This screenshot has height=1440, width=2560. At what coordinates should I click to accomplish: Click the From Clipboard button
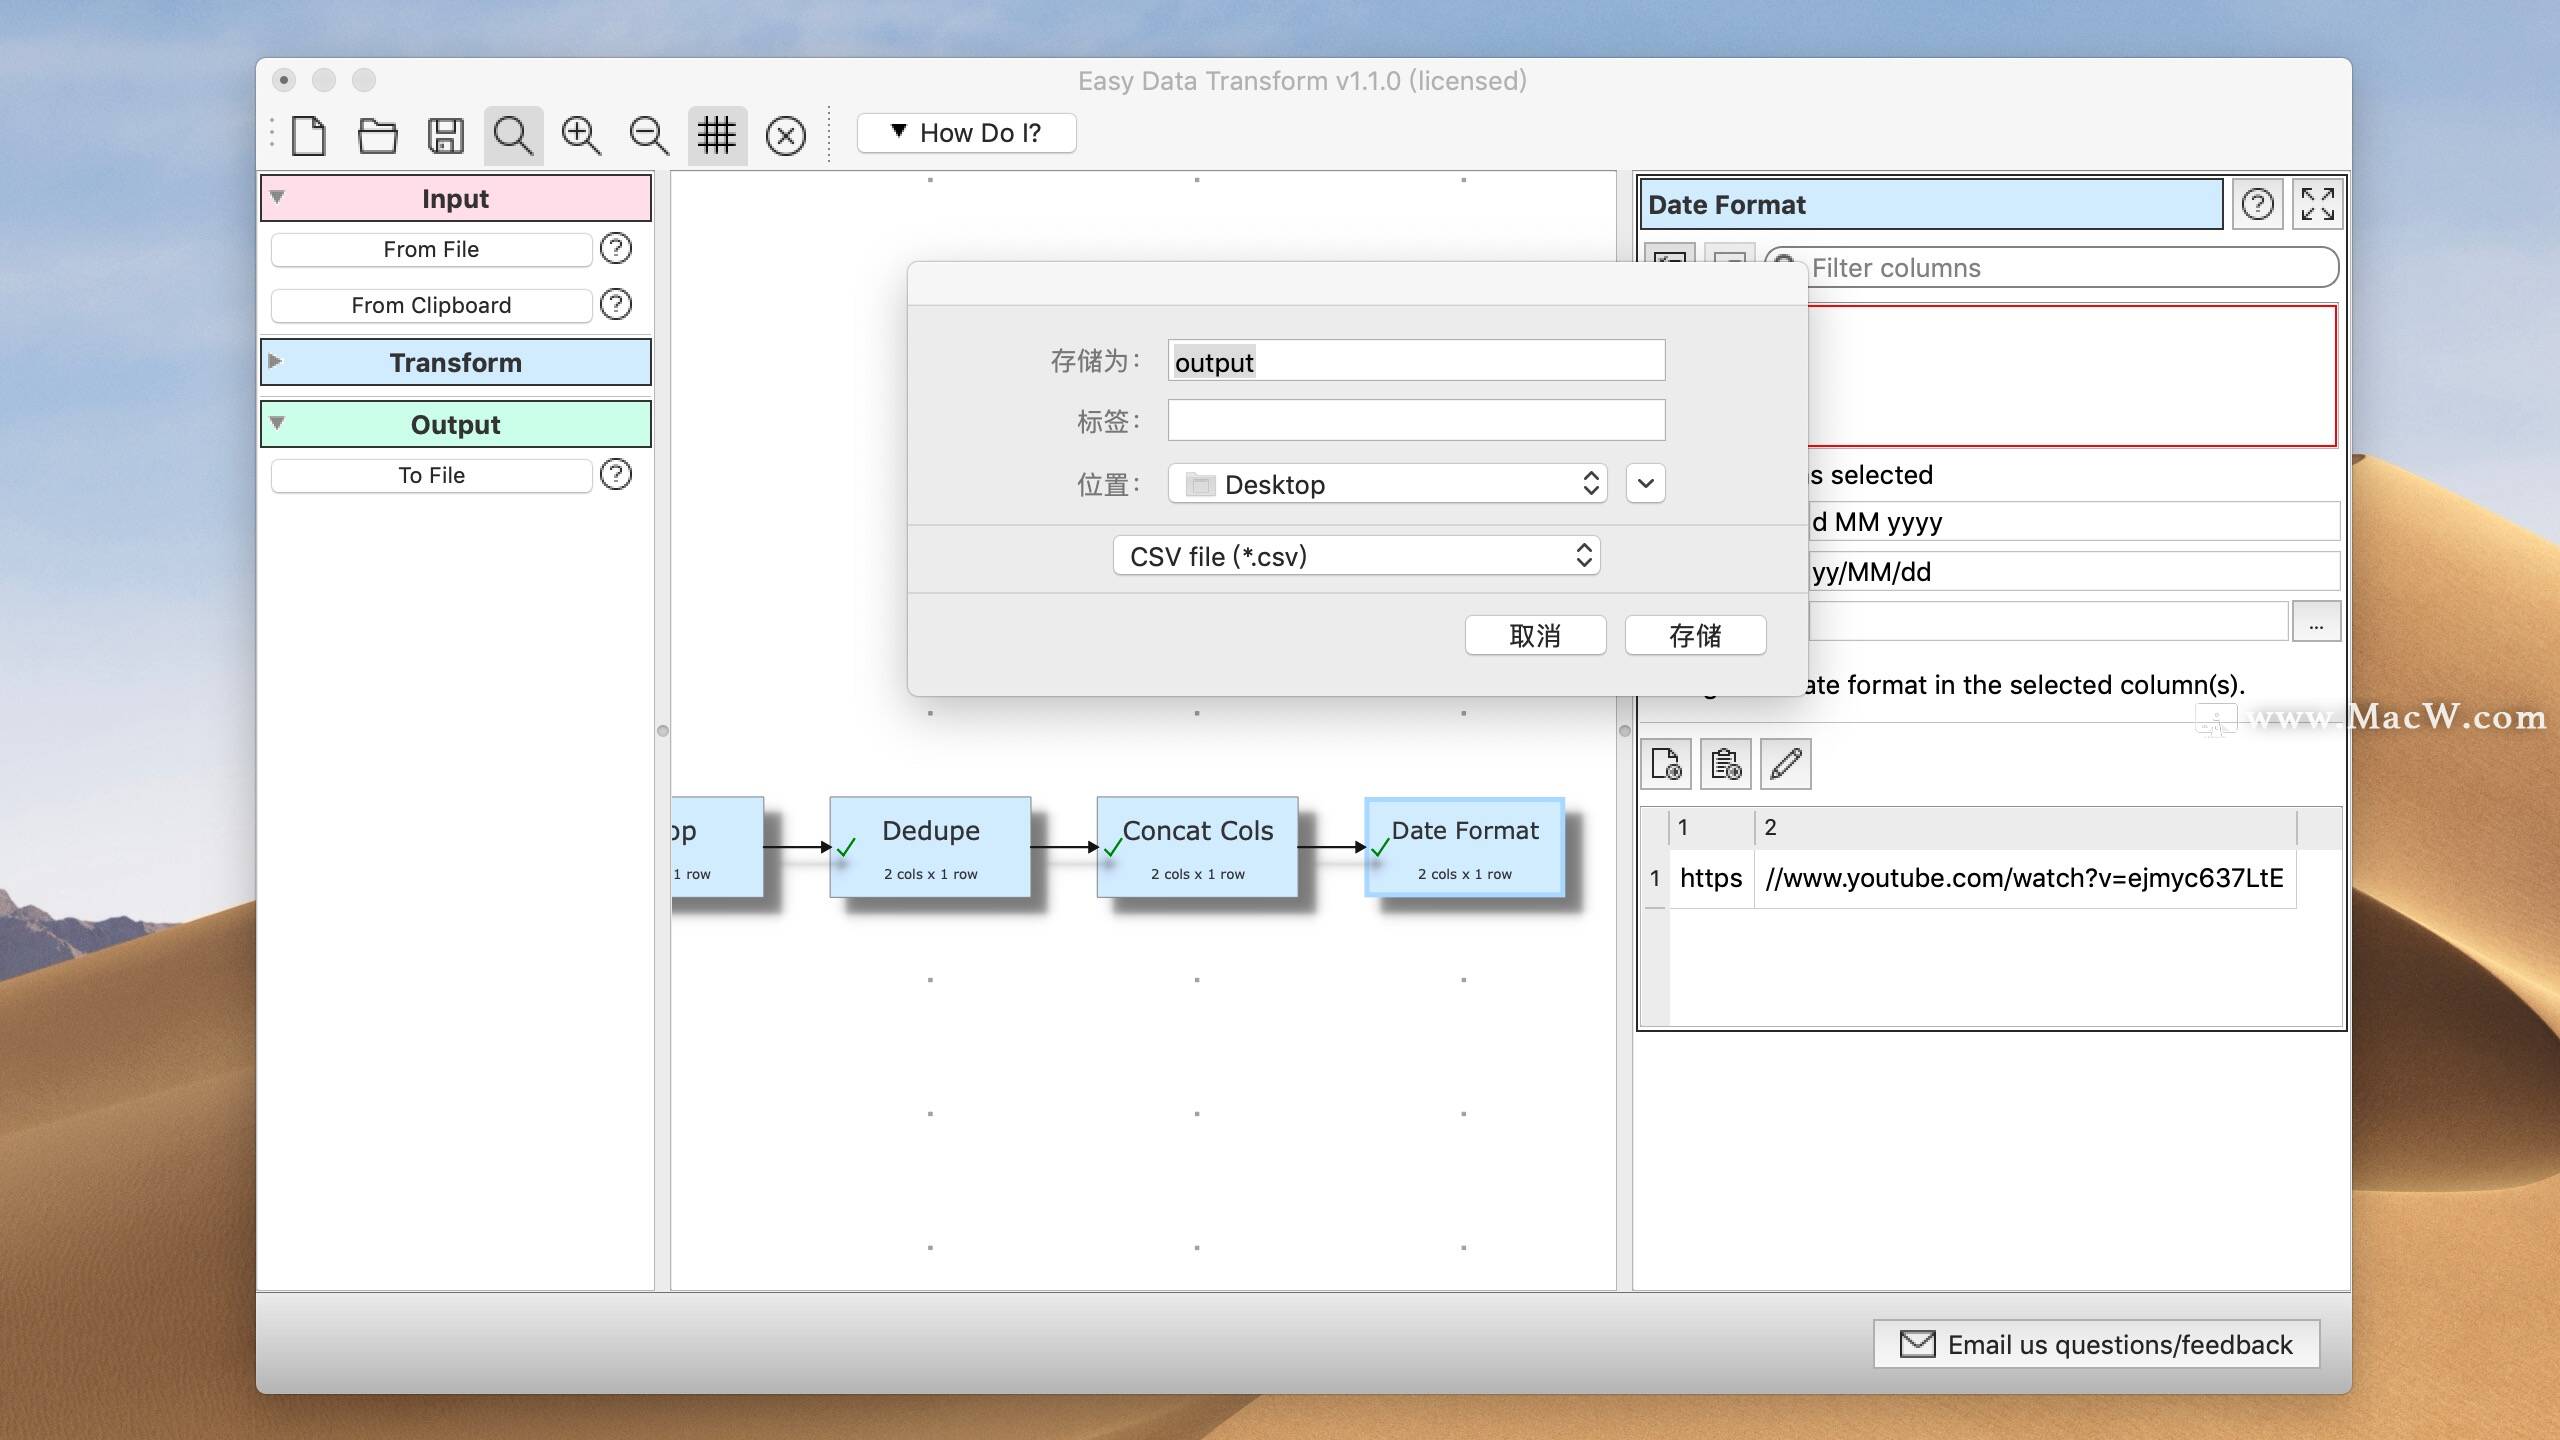coord(431,305)
